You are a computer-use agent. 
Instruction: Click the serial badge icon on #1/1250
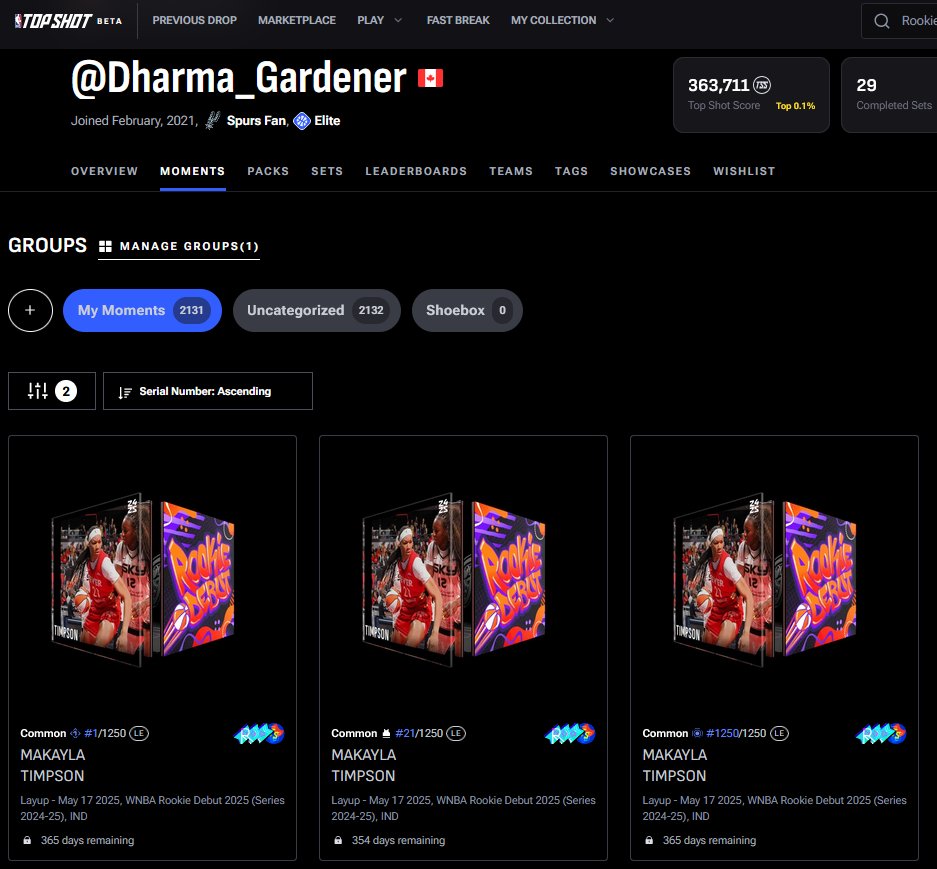(75, 733)
